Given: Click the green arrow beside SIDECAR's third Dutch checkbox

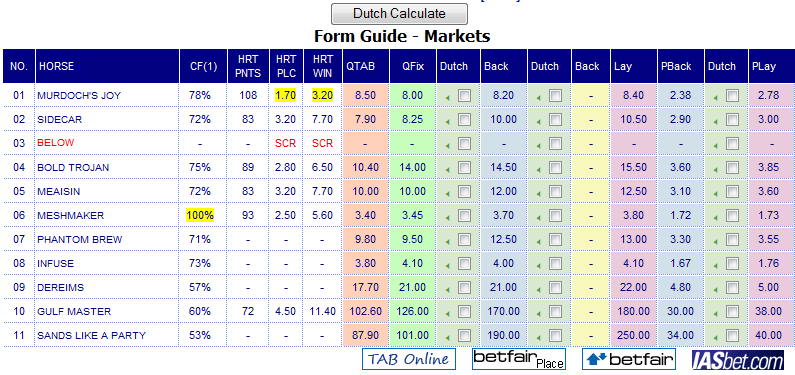Looking at the screenshot, I should [716, 120].
